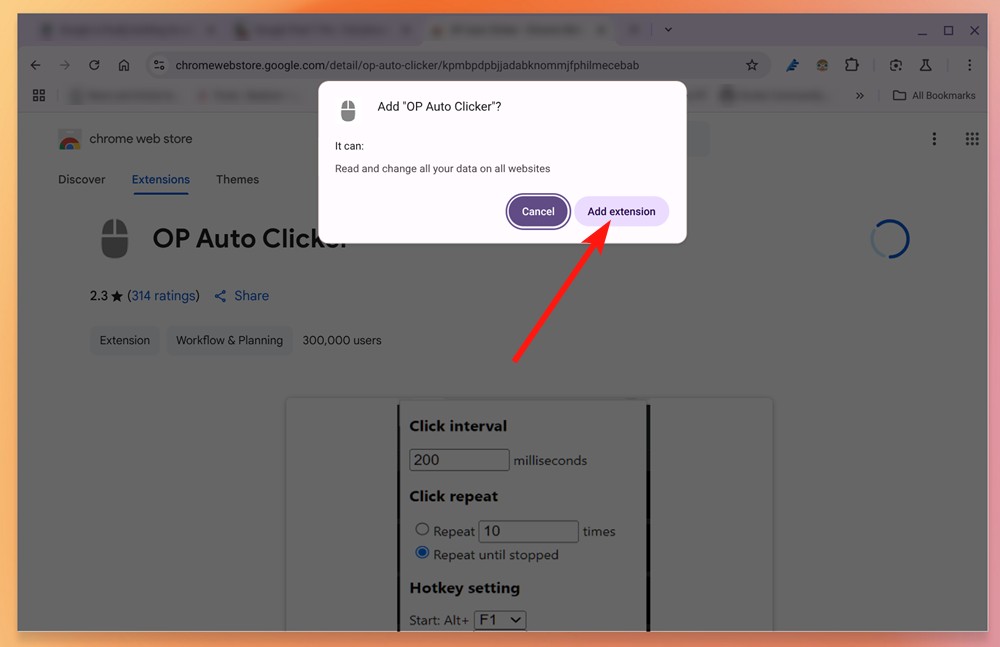Viewport: 1000px width, 647px height.
Task: Click the 200 milliseconds interval input field
Action: coord(458,460)
